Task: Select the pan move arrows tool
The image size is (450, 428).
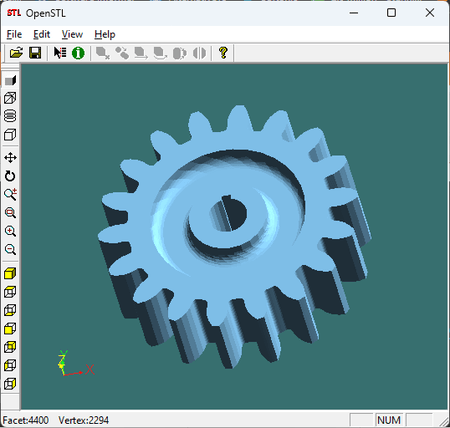Action: [10, 158]
